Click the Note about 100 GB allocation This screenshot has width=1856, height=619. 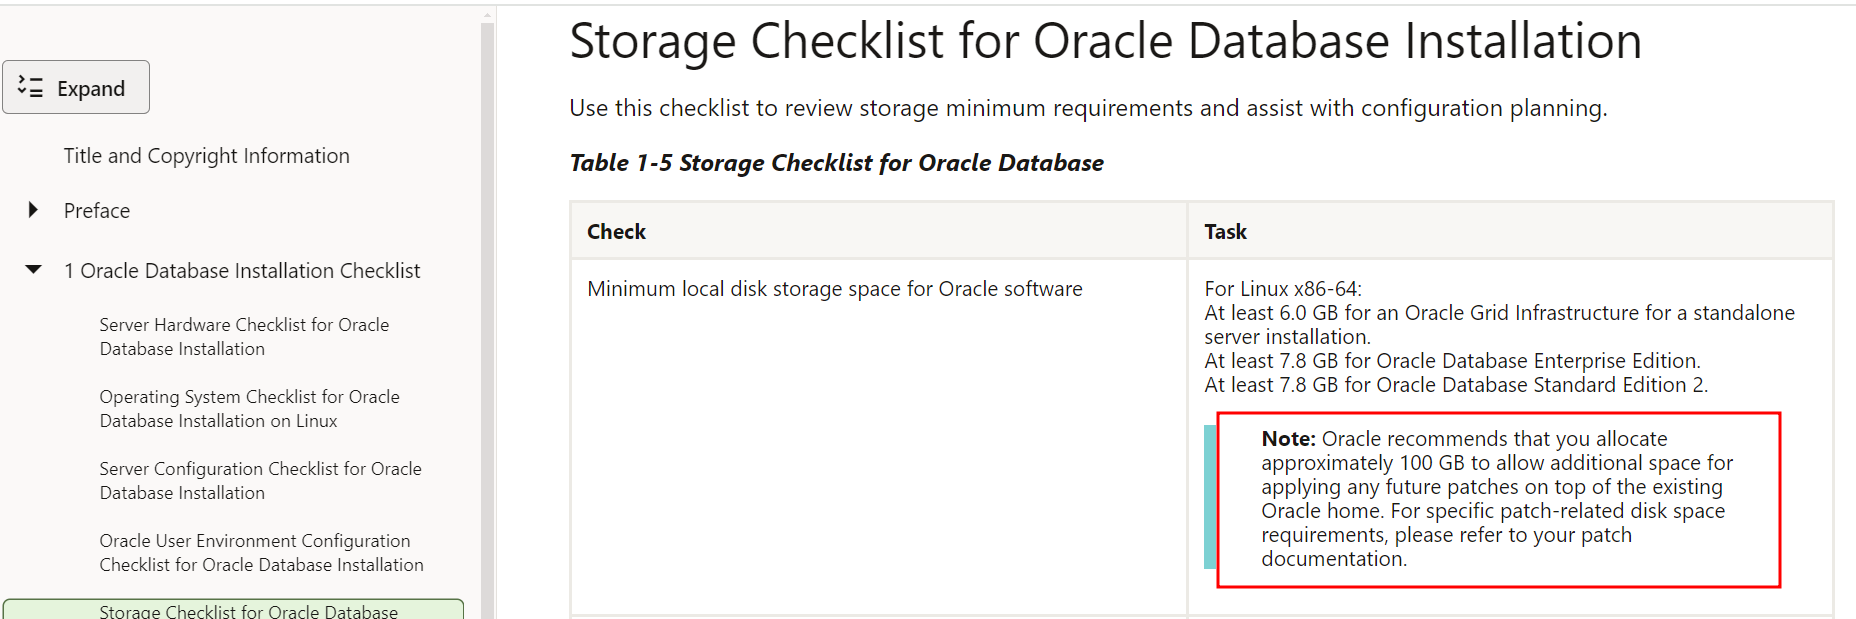tap(1496, 499)
